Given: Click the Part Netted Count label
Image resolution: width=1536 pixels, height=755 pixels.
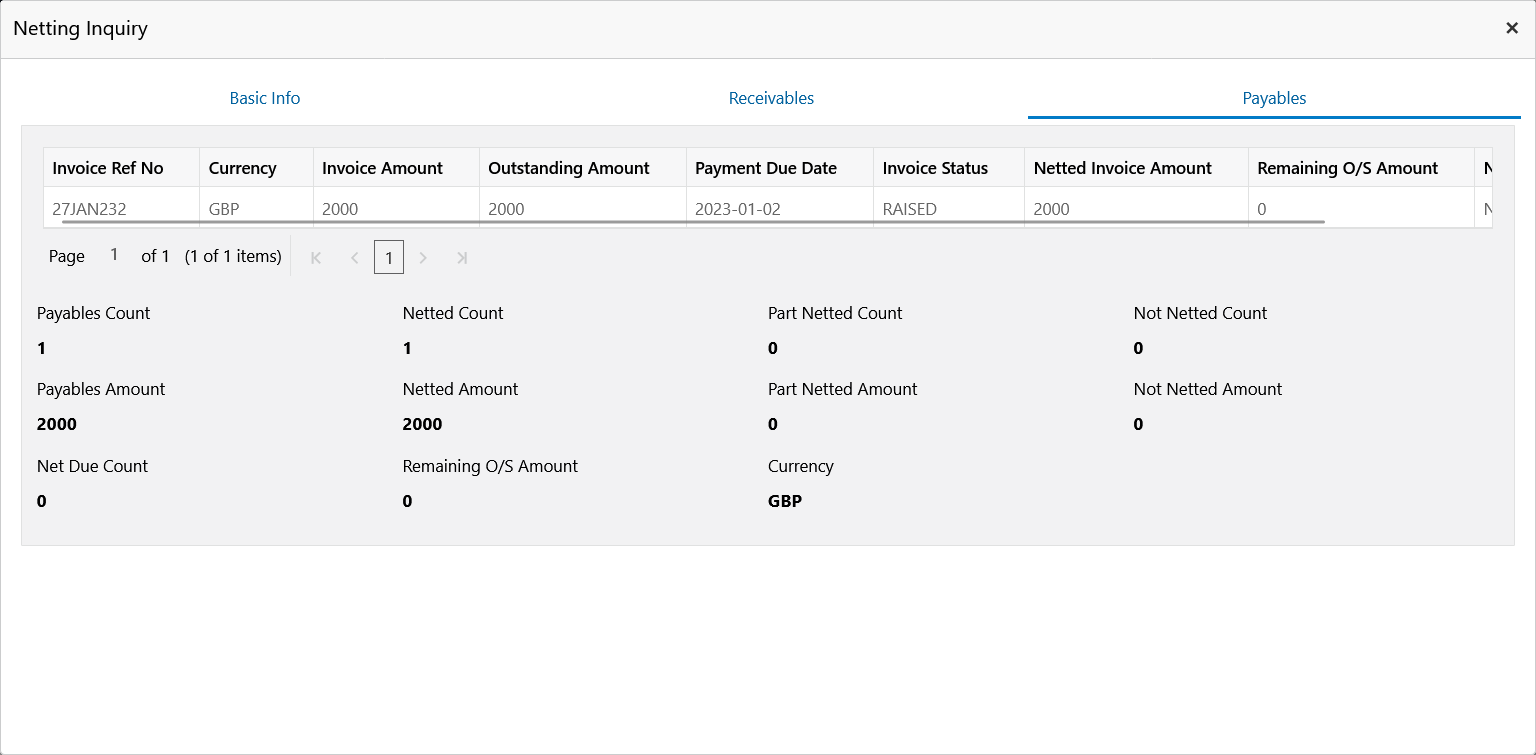Looking at the screenshot, I should point(835,313).
